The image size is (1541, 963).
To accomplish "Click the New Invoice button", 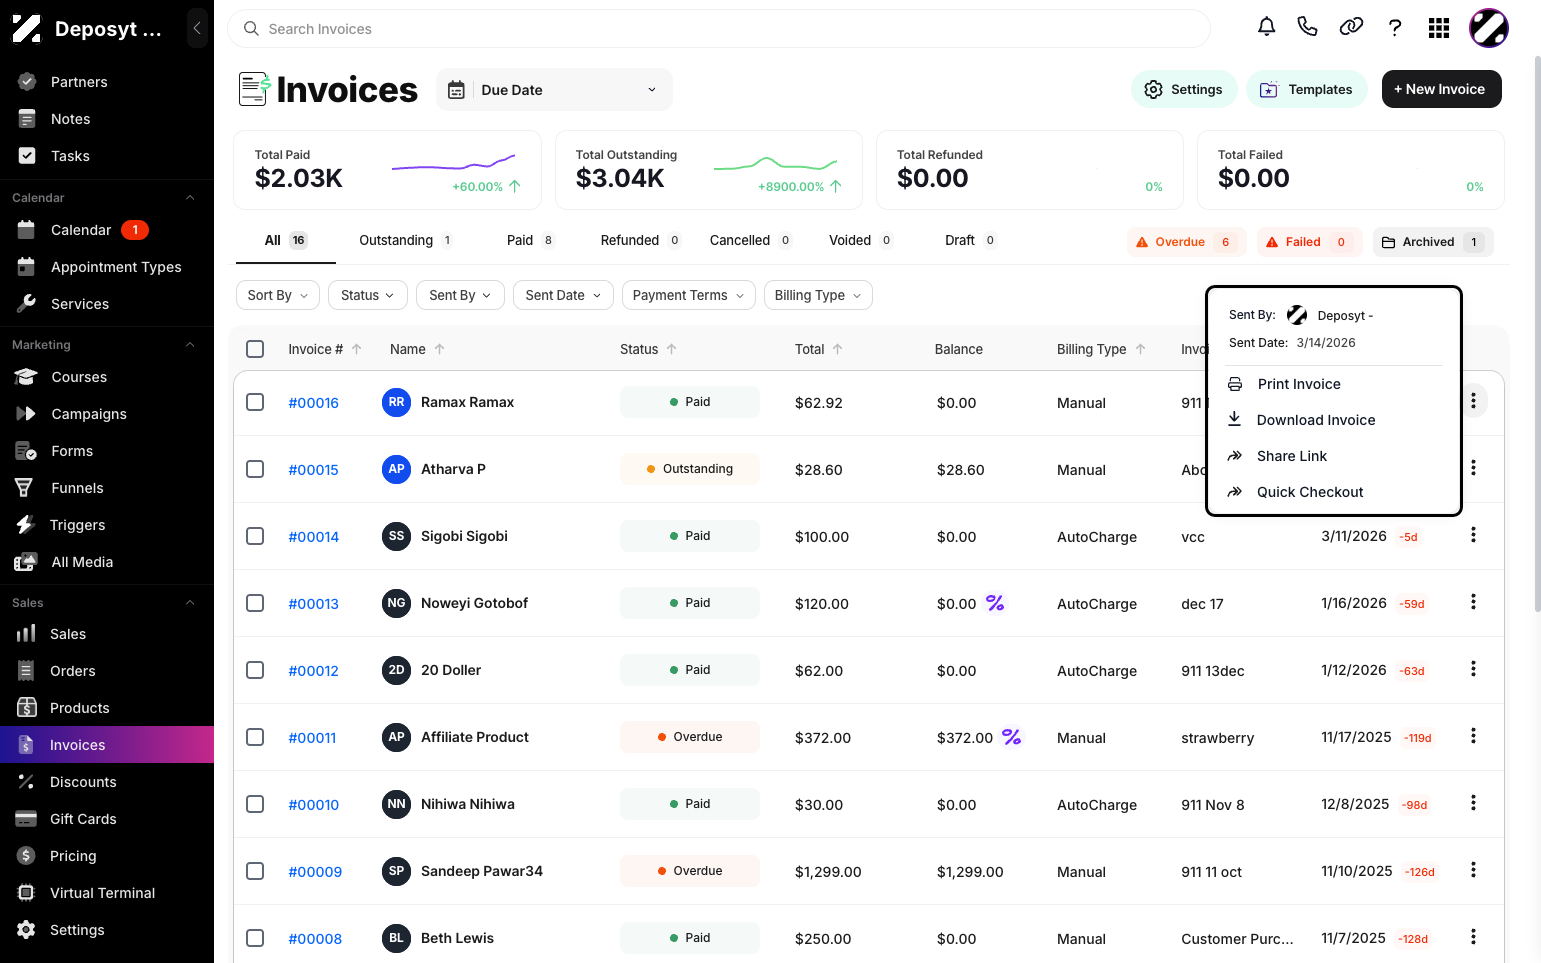I will 1441,89.
